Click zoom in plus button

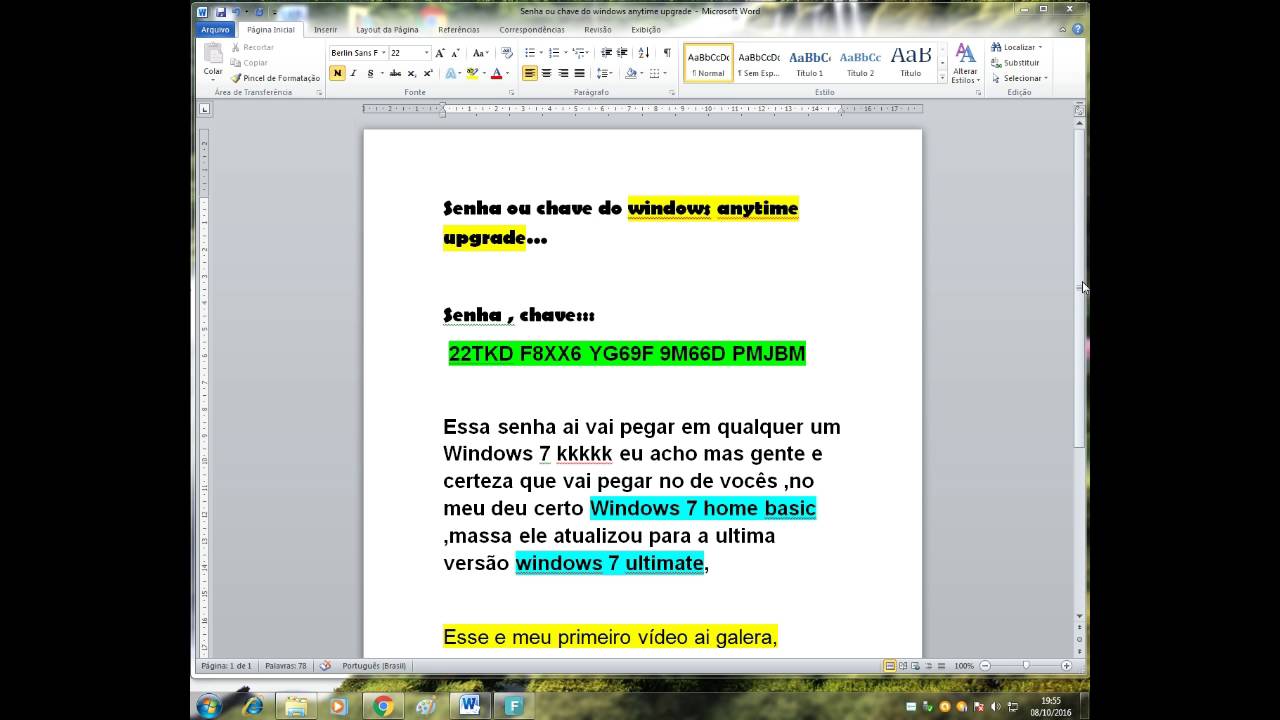1066,666
